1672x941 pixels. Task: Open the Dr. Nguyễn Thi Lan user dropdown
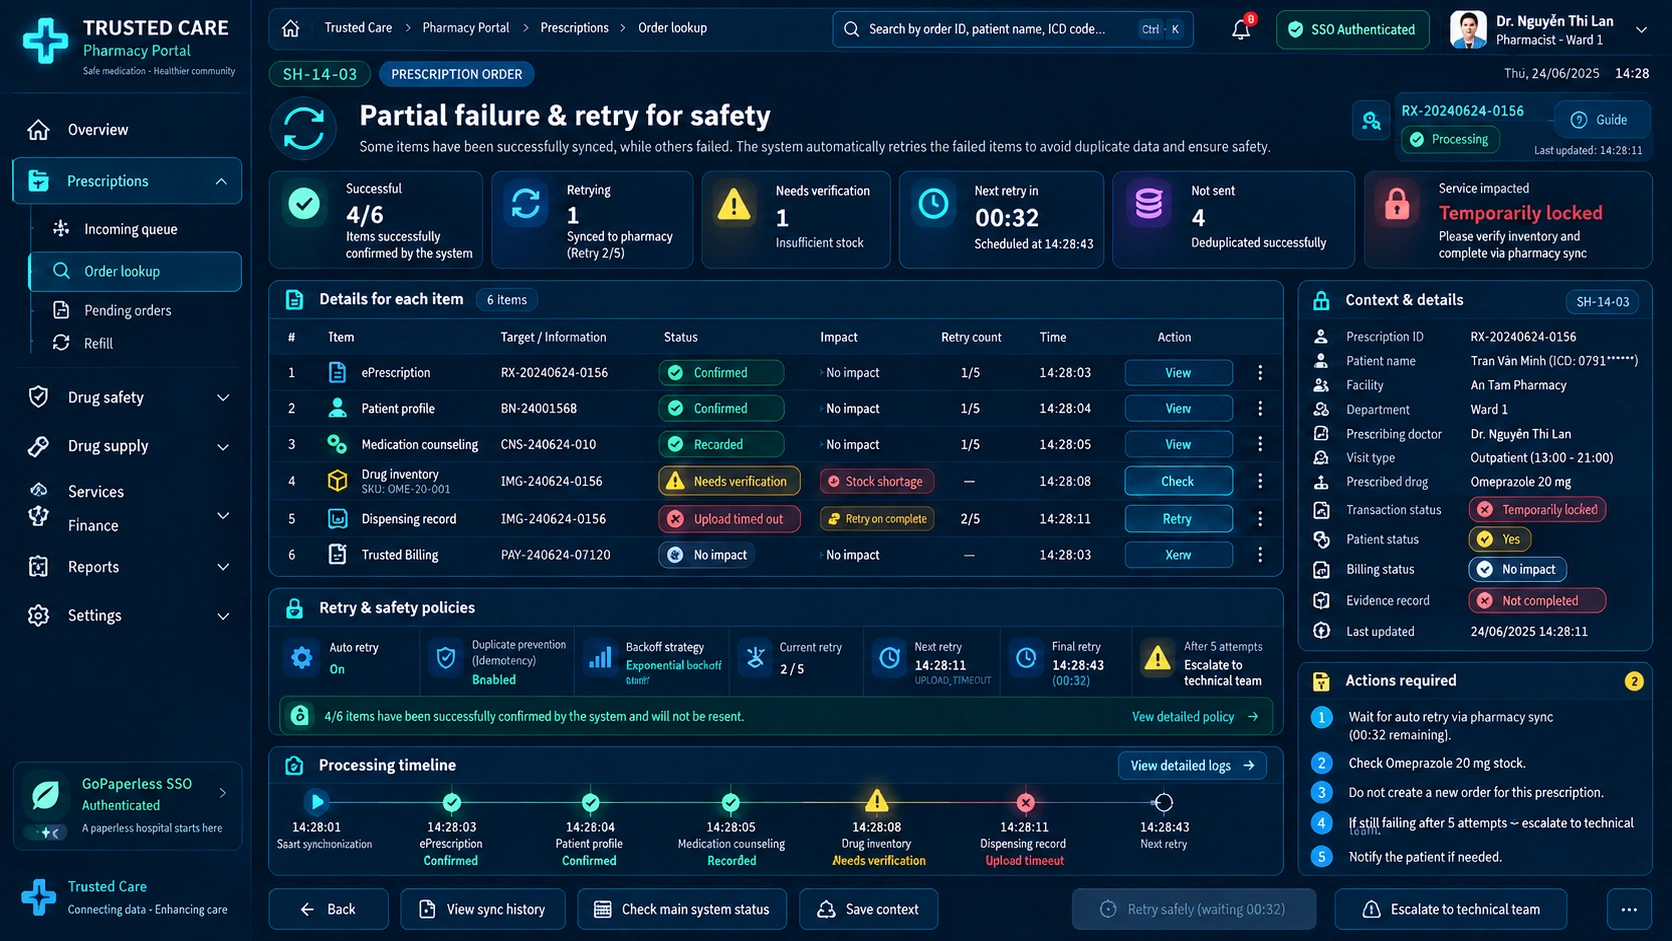1641,30
